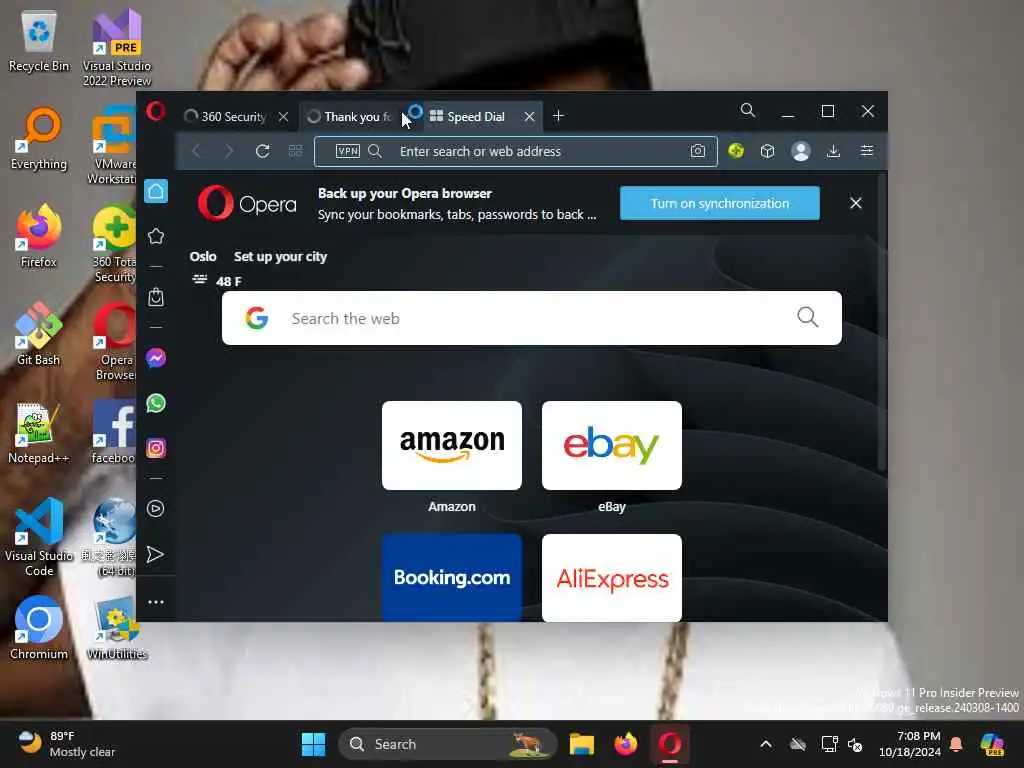Click the muted volume tray icon
The image size is (1024, 768).
(855, 744)
